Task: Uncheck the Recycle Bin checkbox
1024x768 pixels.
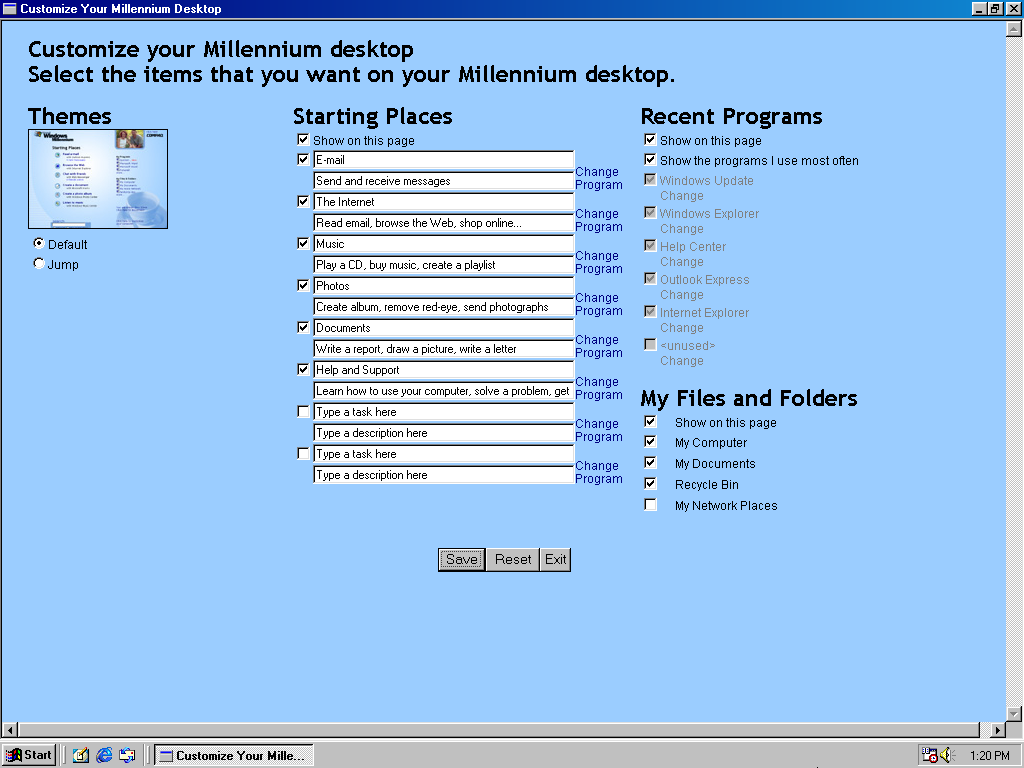Action: (650, 483)
